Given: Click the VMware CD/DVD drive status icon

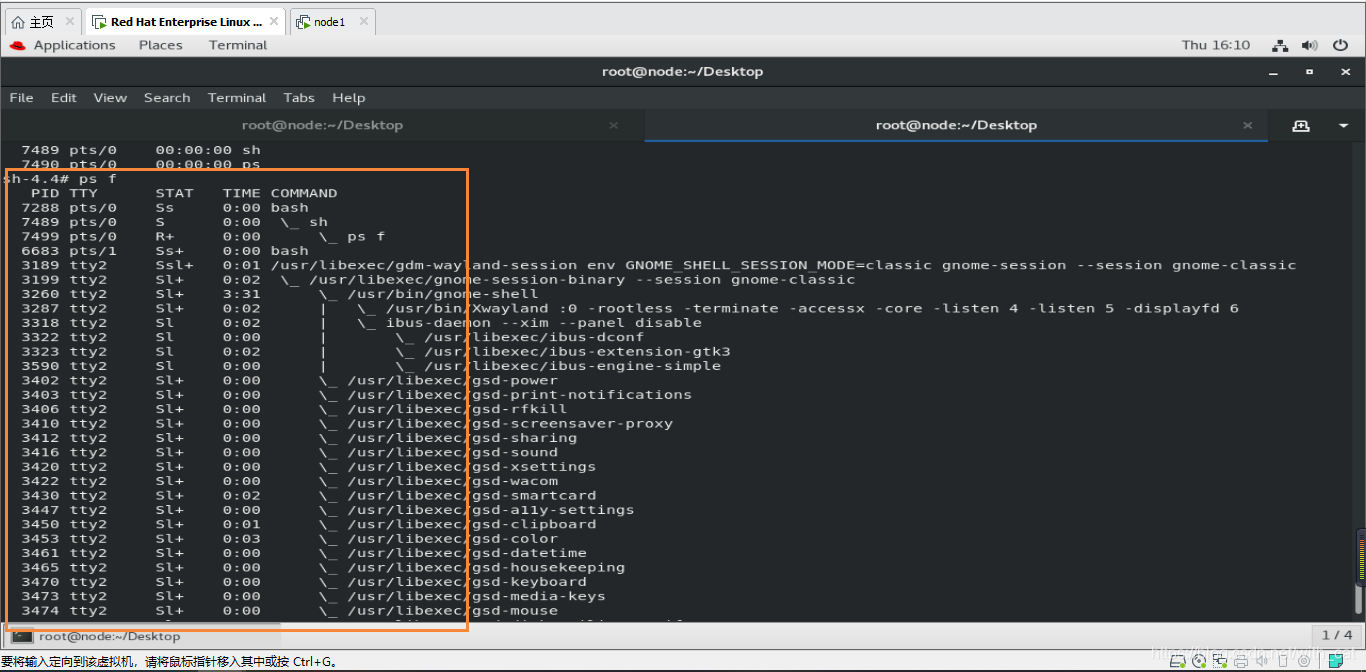Looking at the screenshot, I should 1199,661.
